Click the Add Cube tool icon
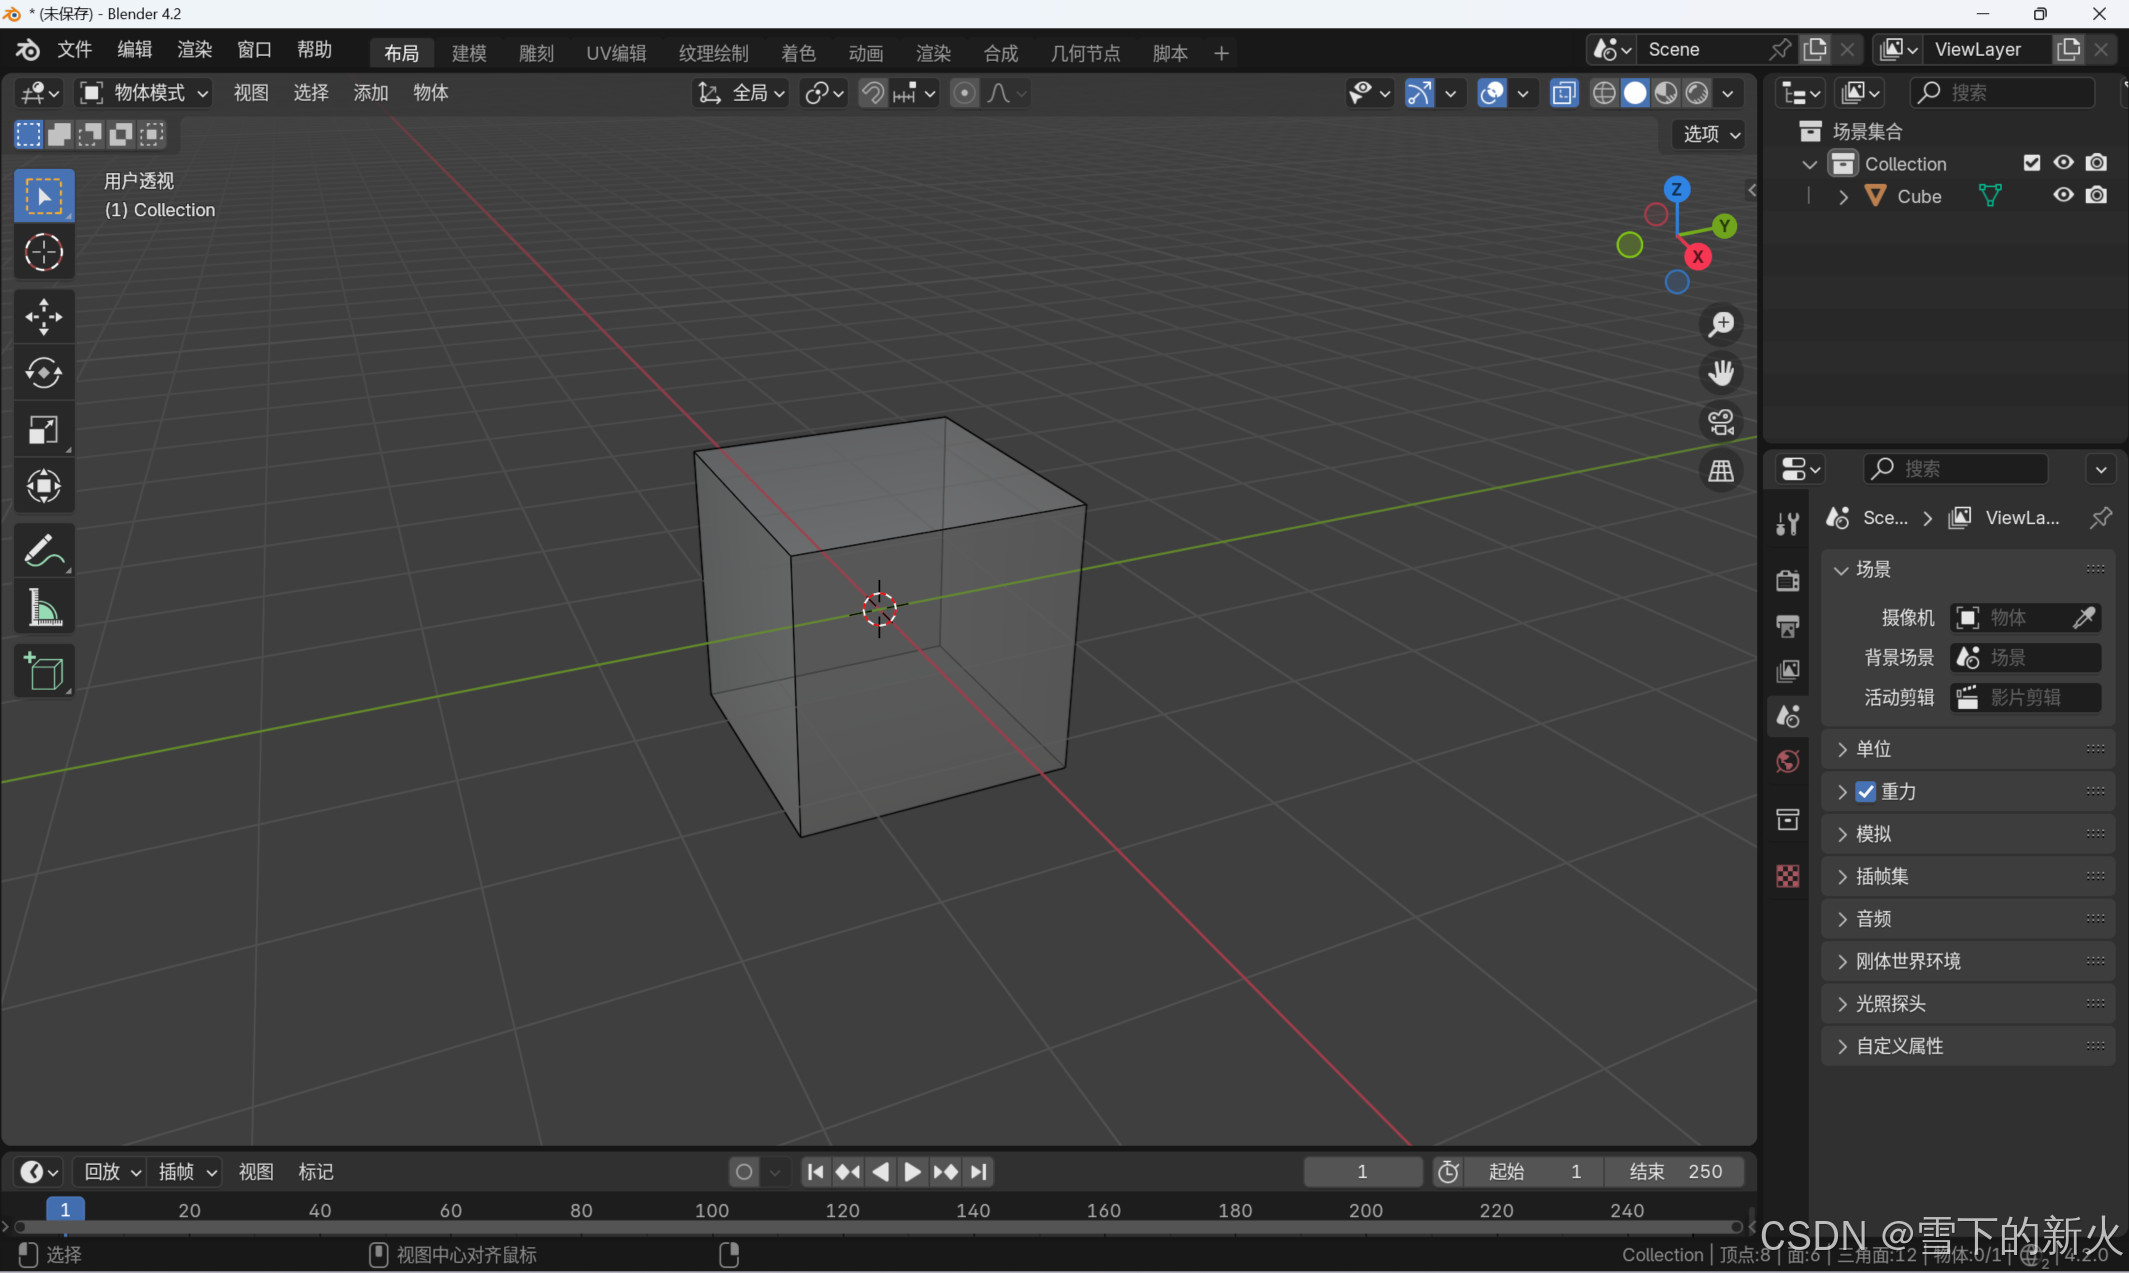 [43, 672]
